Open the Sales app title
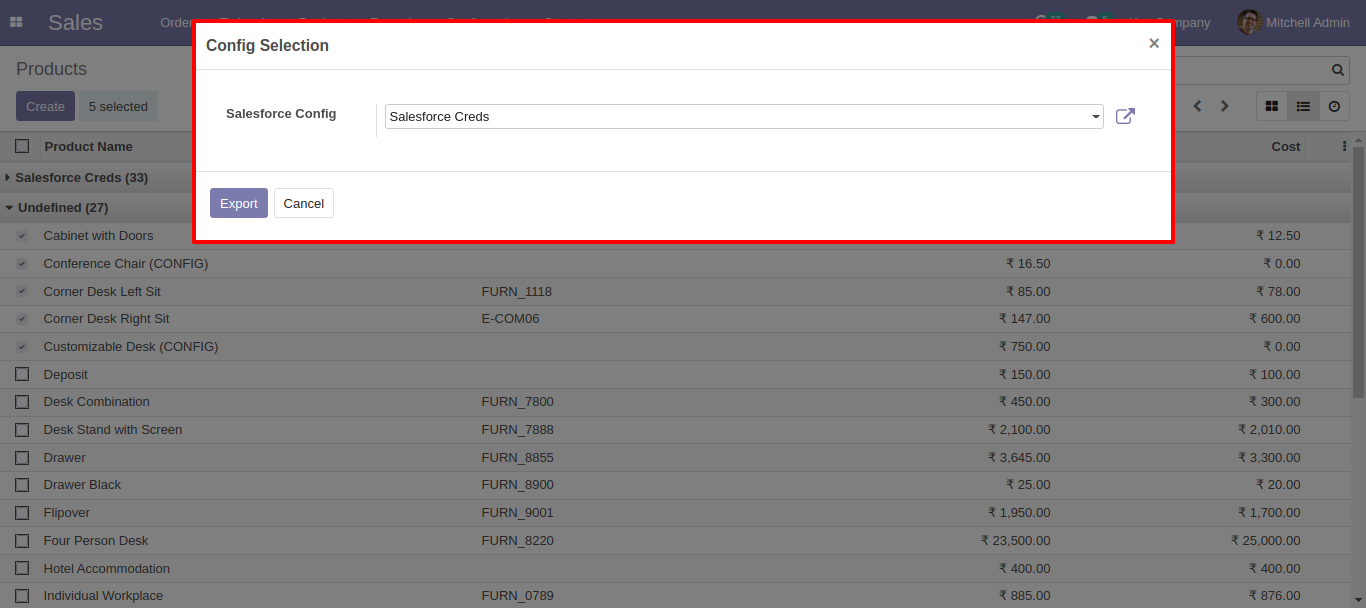The image size is (1366, 608). click(75, 22)
